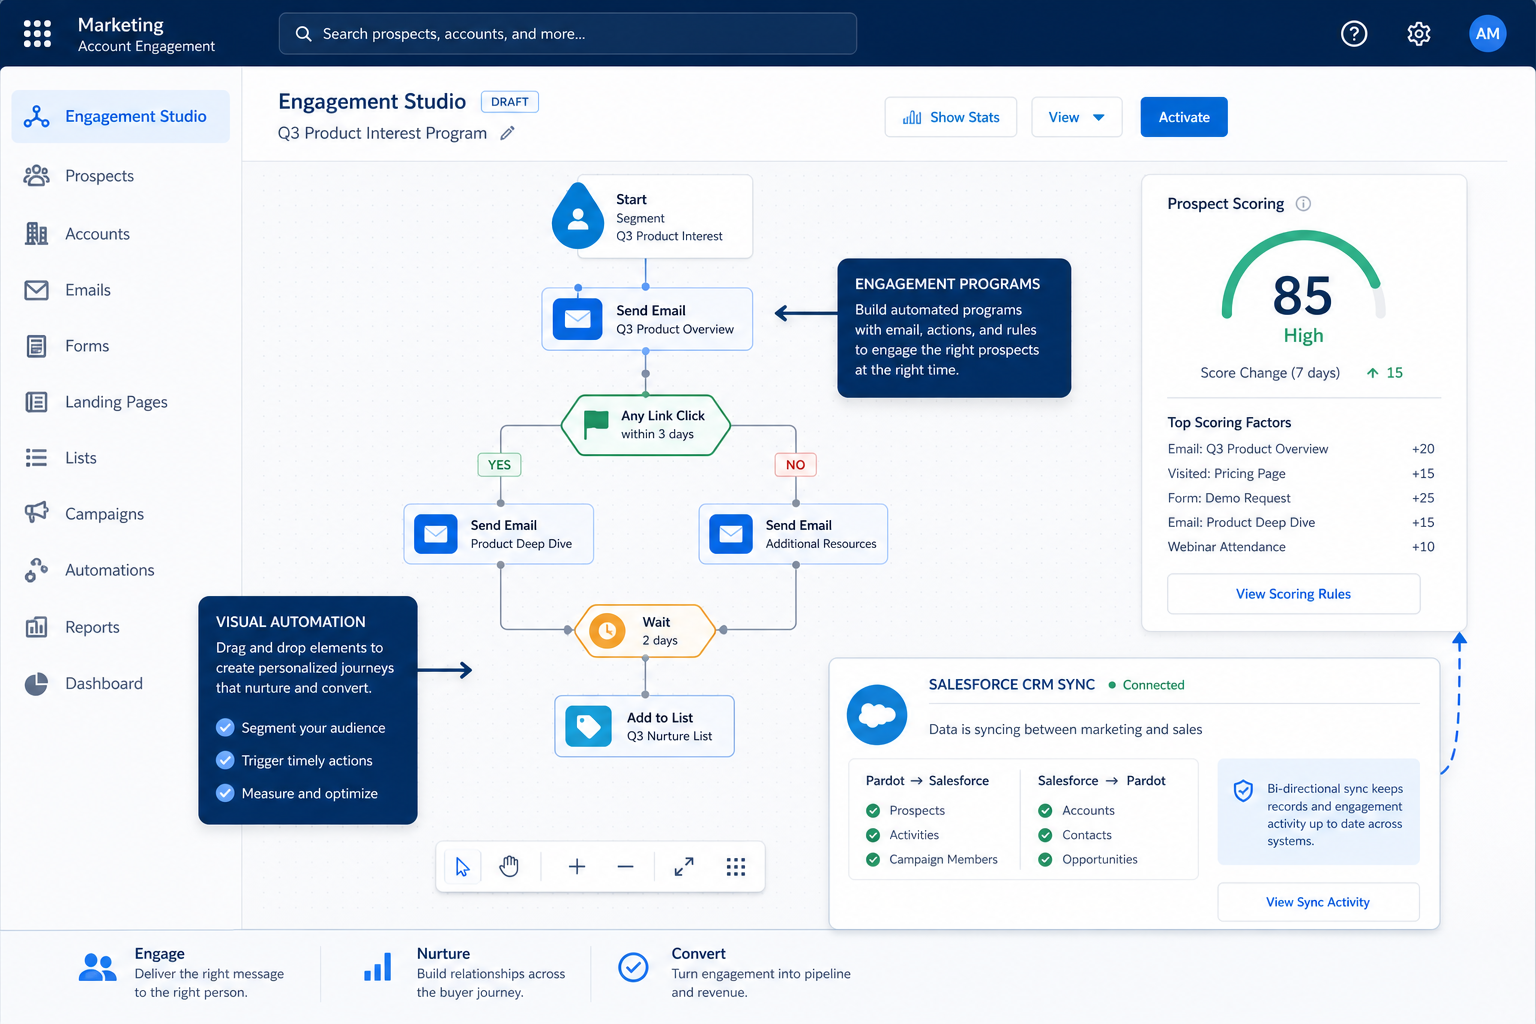This screenshot has width=1536, height=1024.
Task: Click the Product Deep Dive email icon
Action: click(436, 534)
